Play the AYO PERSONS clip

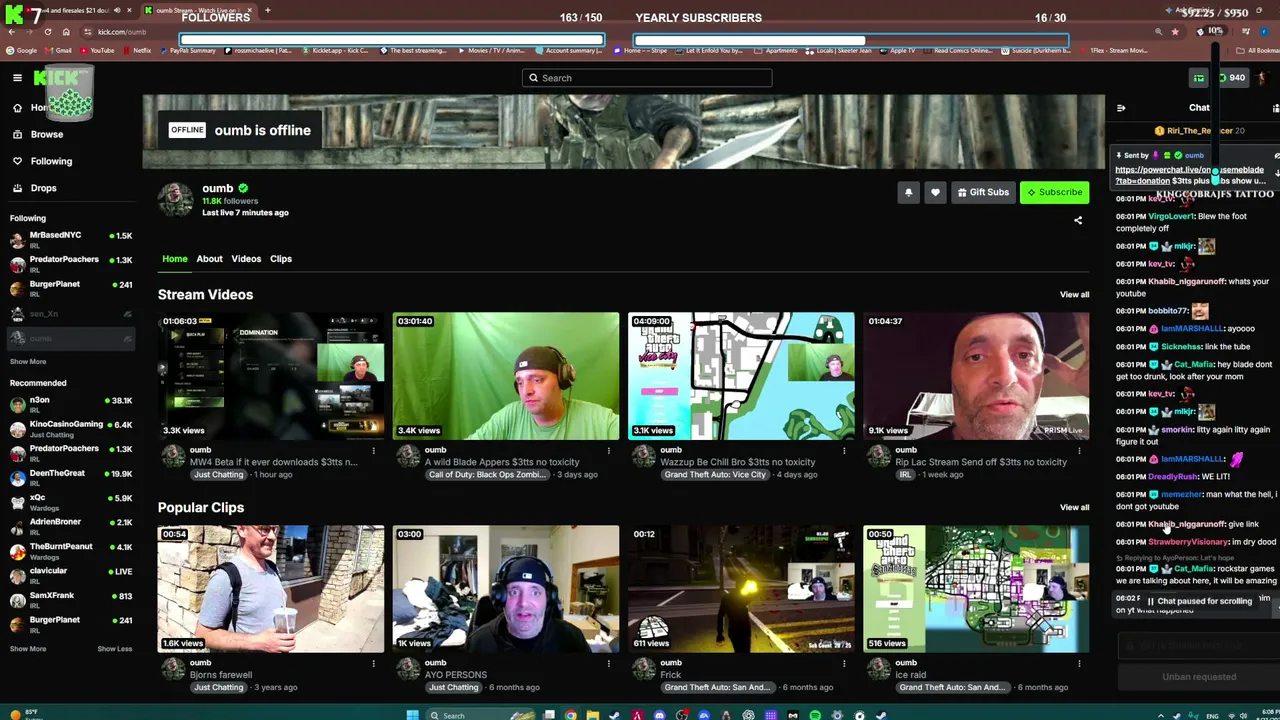coord(506,589)
